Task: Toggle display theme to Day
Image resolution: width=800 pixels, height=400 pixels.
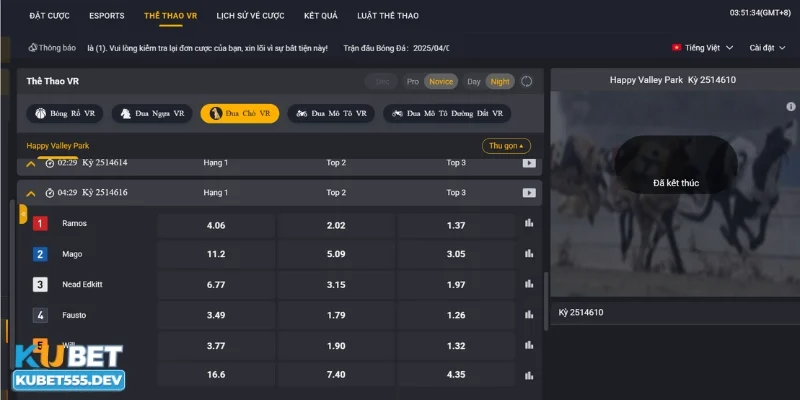Action: pyautogui.click(x=474, y=81)
